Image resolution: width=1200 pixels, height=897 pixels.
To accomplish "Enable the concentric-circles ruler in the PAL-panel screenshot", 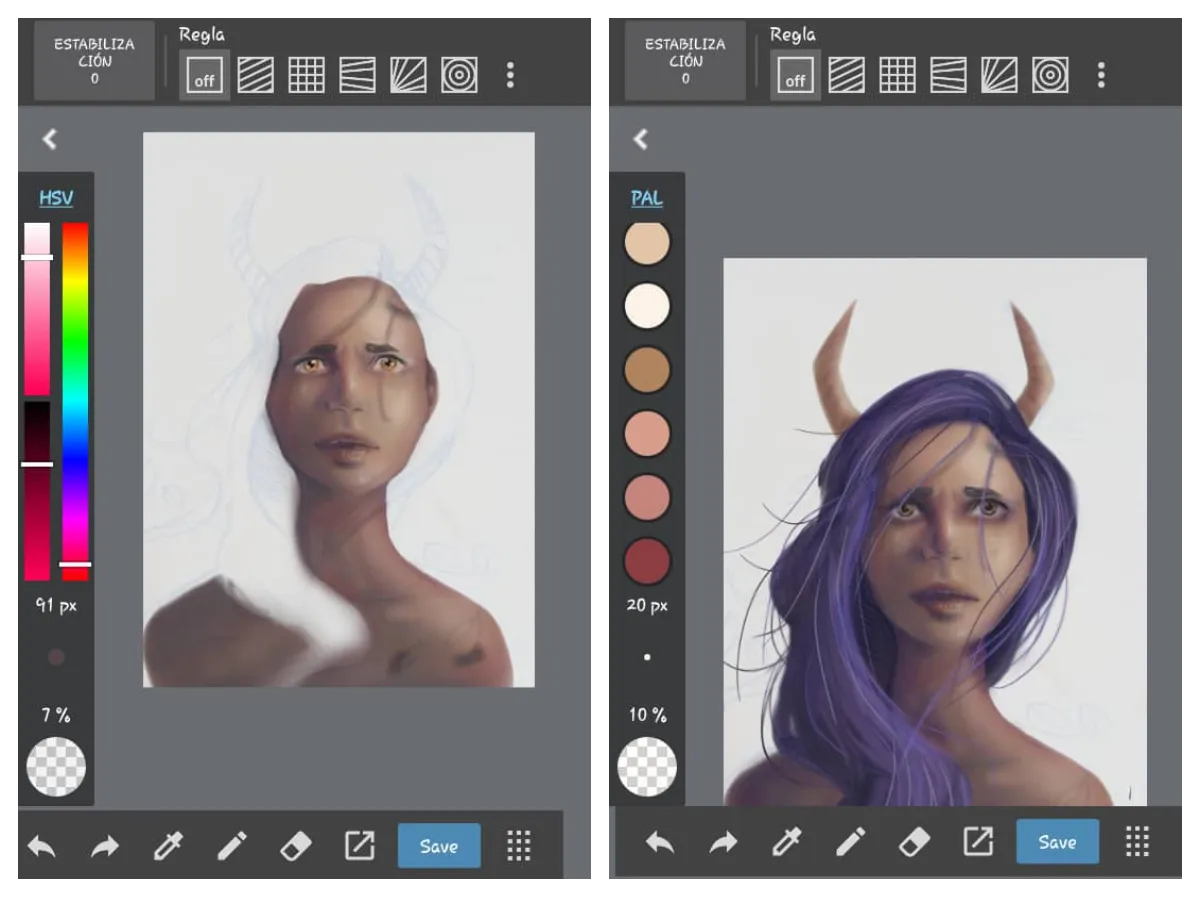I will click(1051, 75).
